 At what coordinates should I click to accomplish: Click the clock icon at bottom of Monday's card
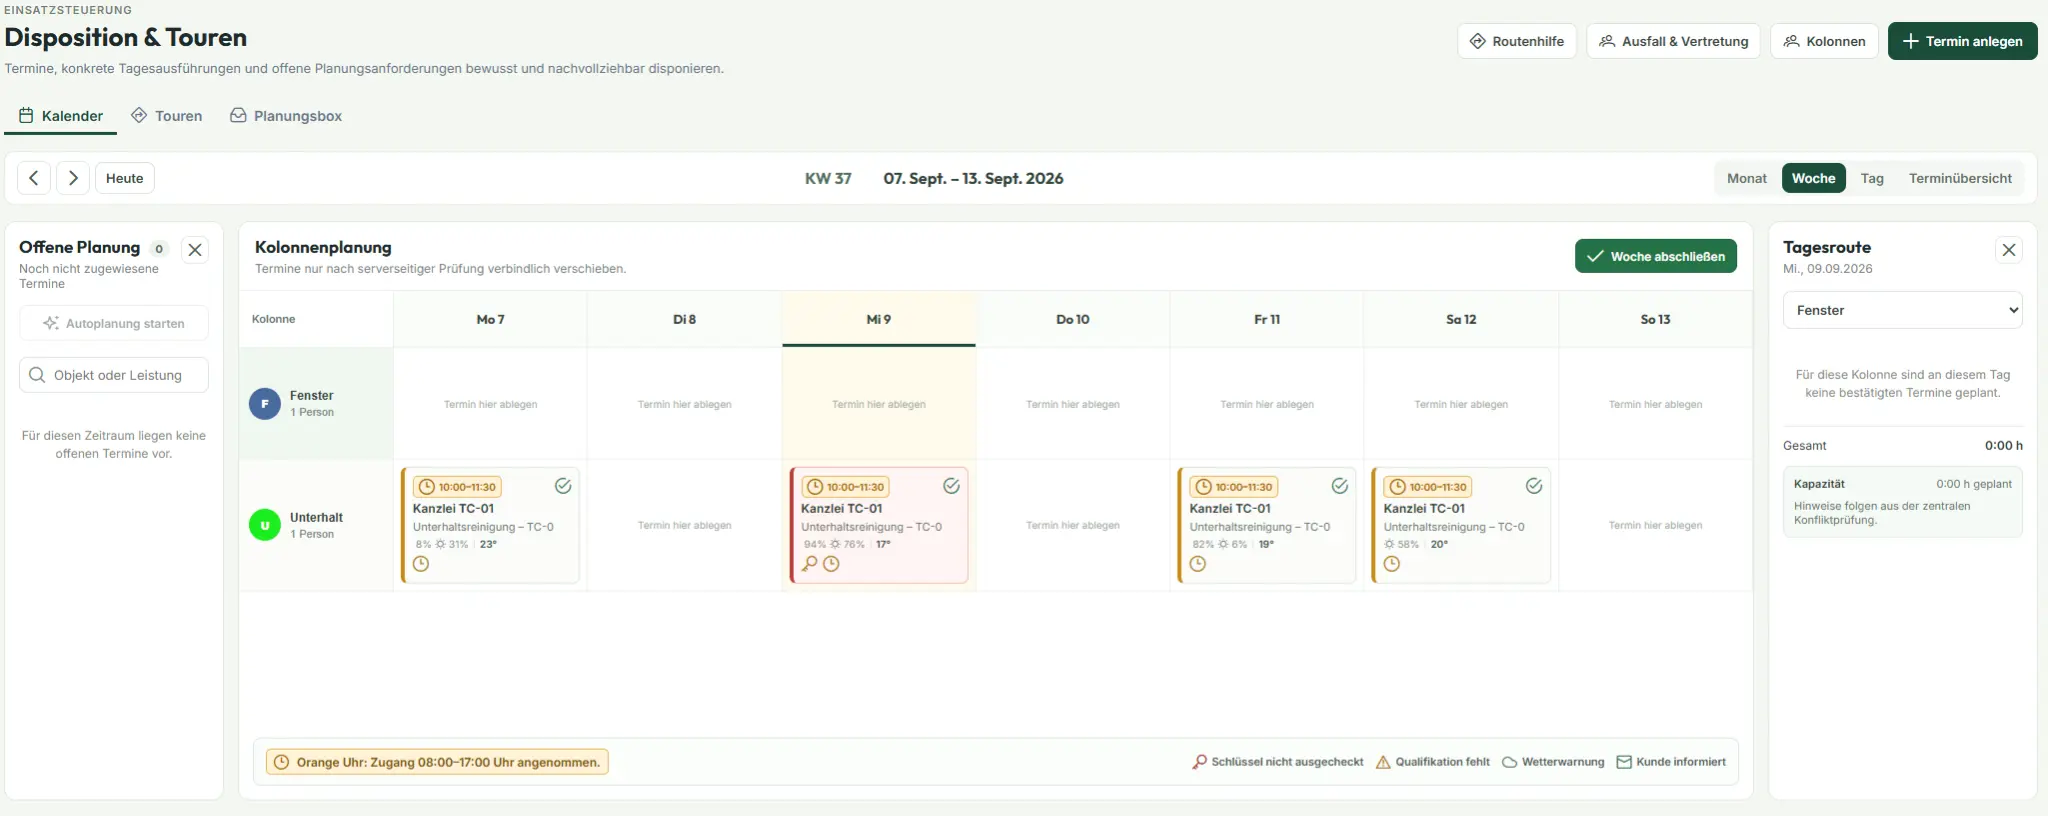(421, 564)
